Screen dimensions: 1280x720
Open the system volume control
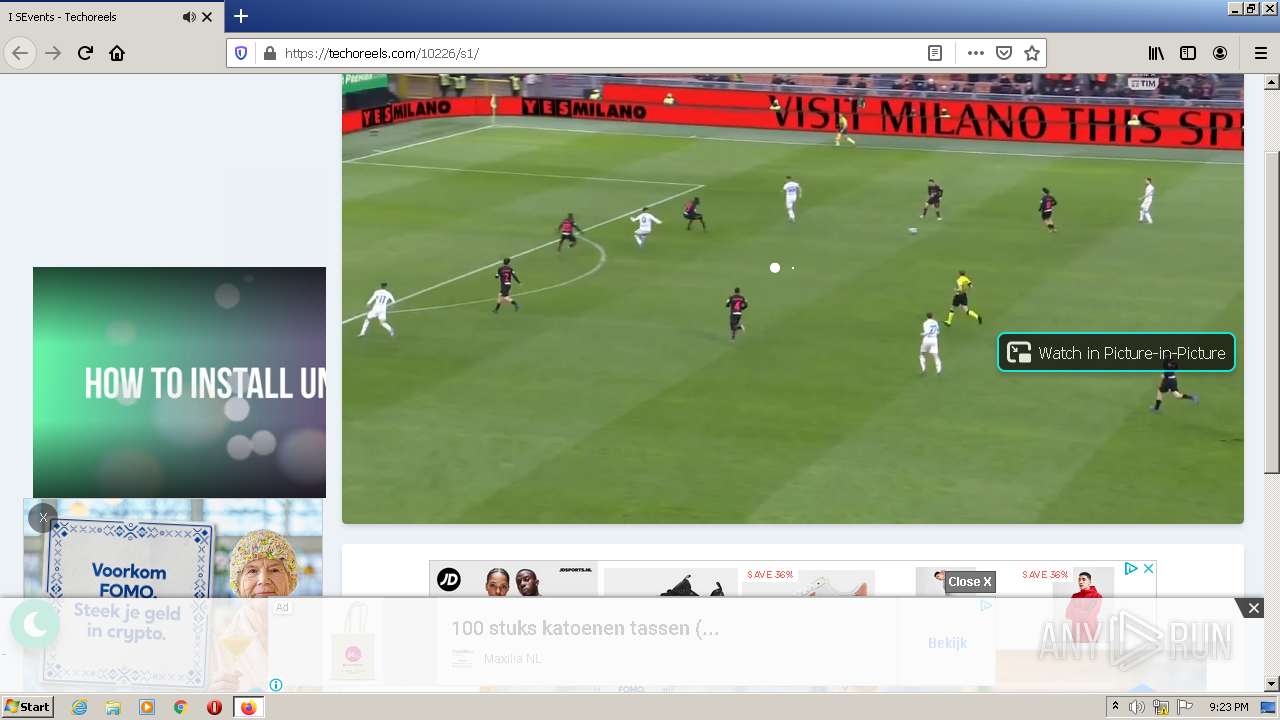click(x=1137, y=707)
